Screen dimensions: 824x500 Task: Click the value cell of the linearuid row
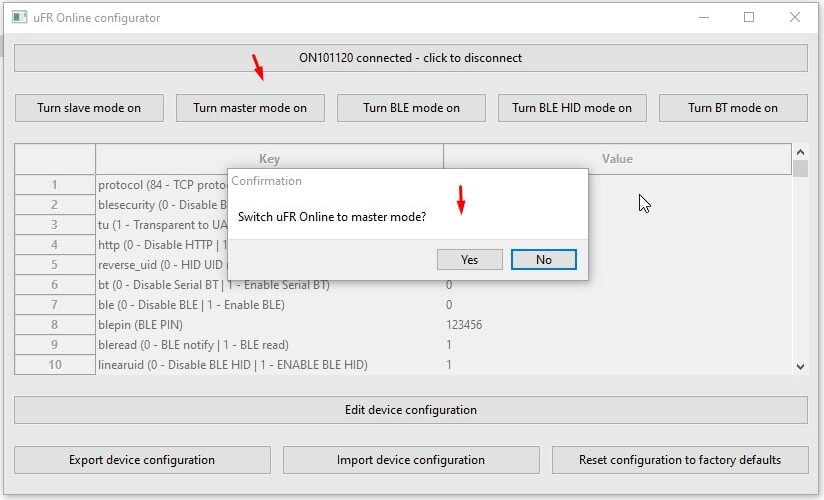coord(617,365)
